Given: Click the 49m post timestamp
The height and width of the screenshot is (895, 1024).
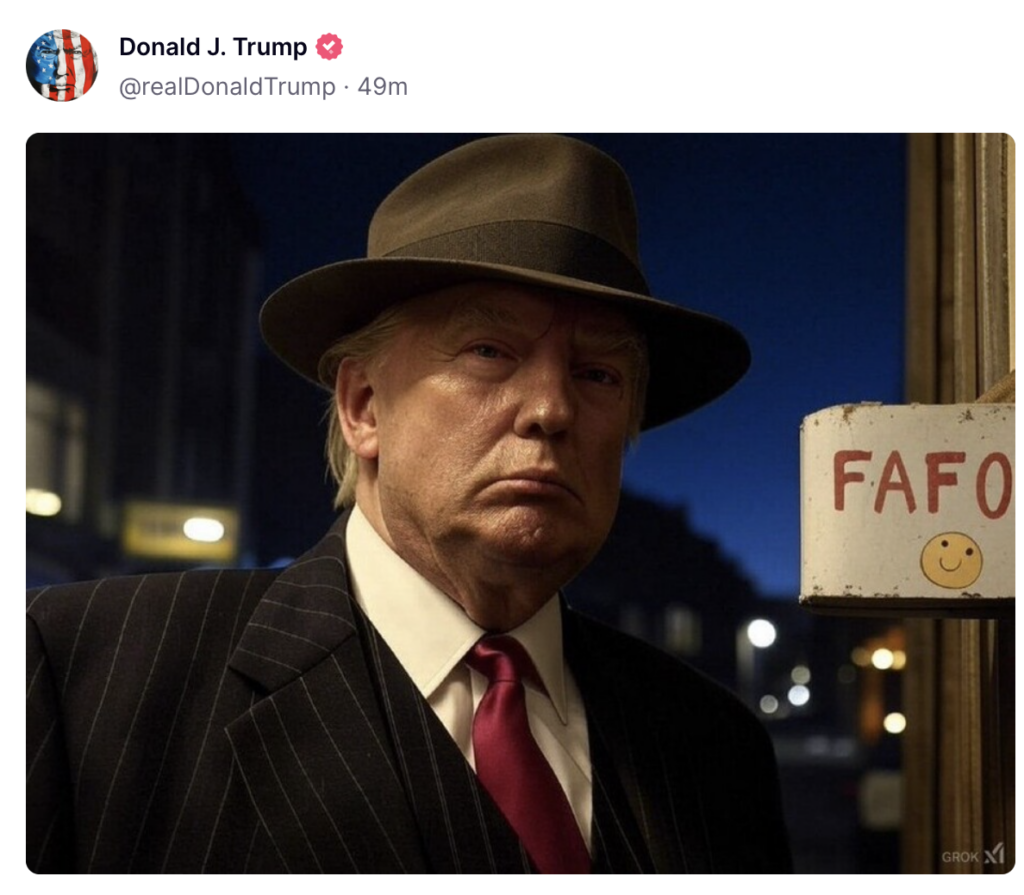Looking at the screenshot, I should pyautogui.click(x=383, y=86).
